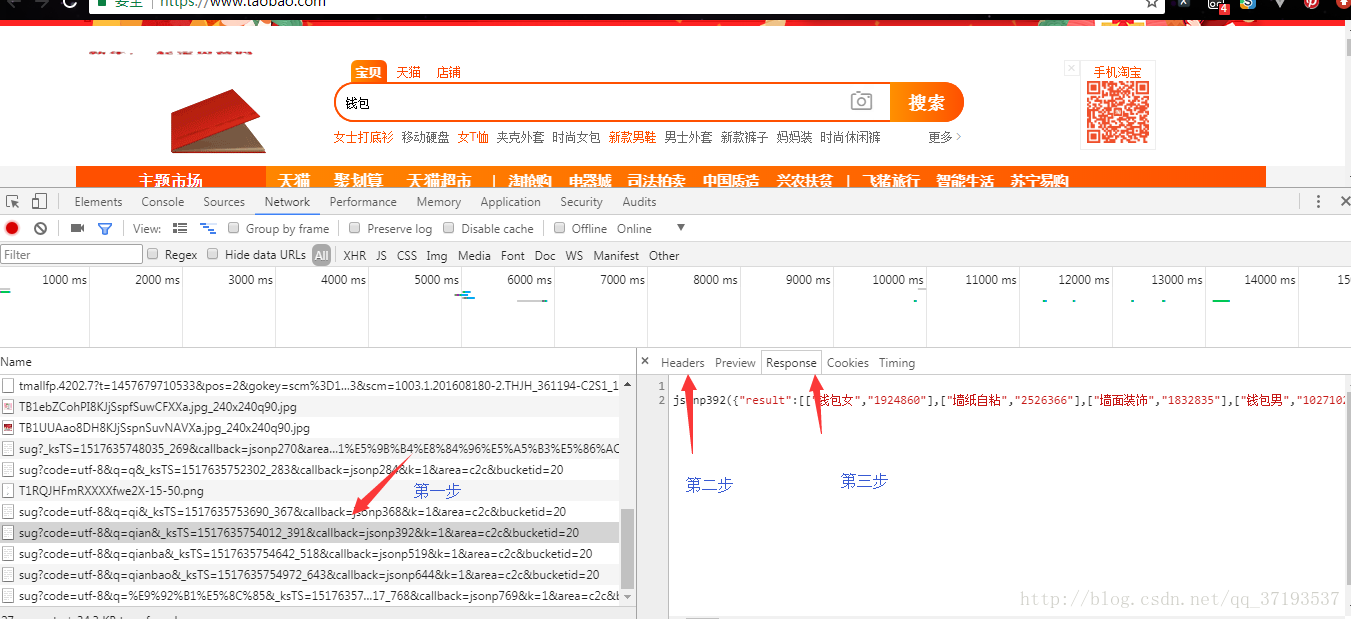Image resolution: width=1351 pixels, height=619 pixels.
Task: Tick the Disable cache checkbox
Action: (449, 228)
